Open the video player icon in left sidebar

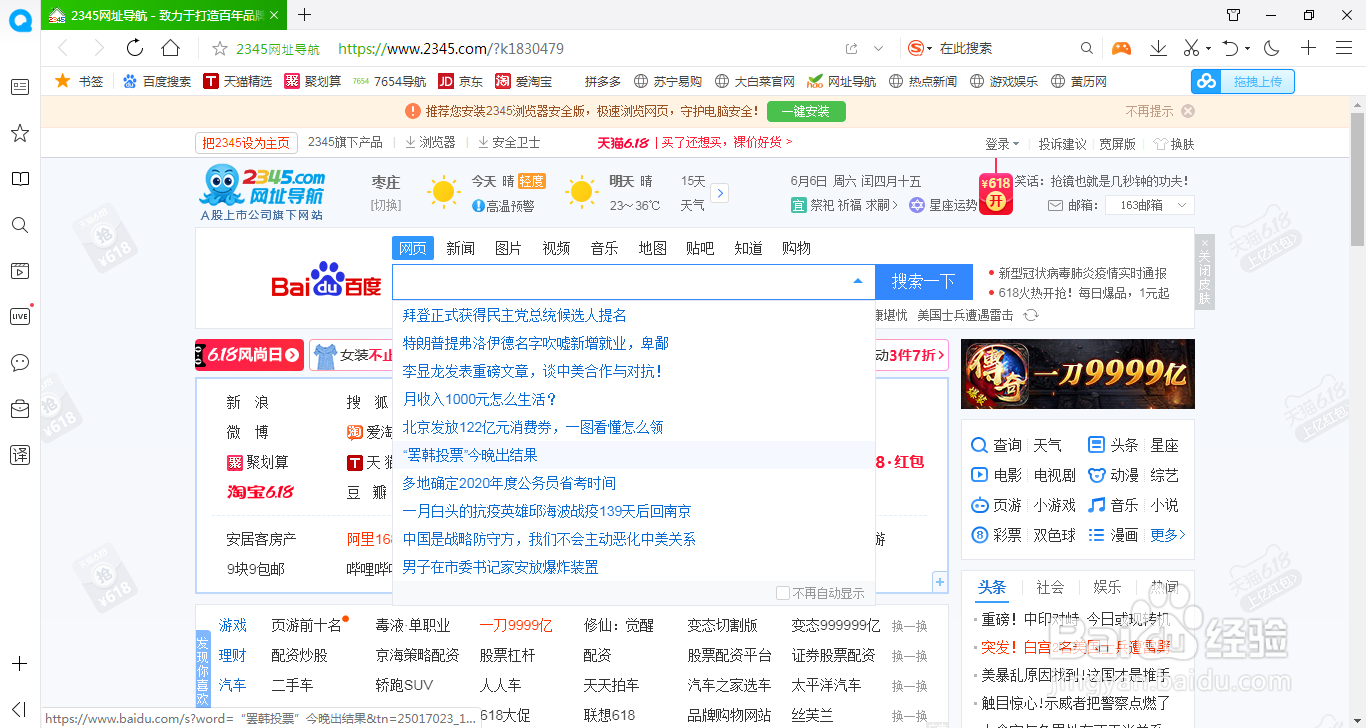[x=19, y=270]
